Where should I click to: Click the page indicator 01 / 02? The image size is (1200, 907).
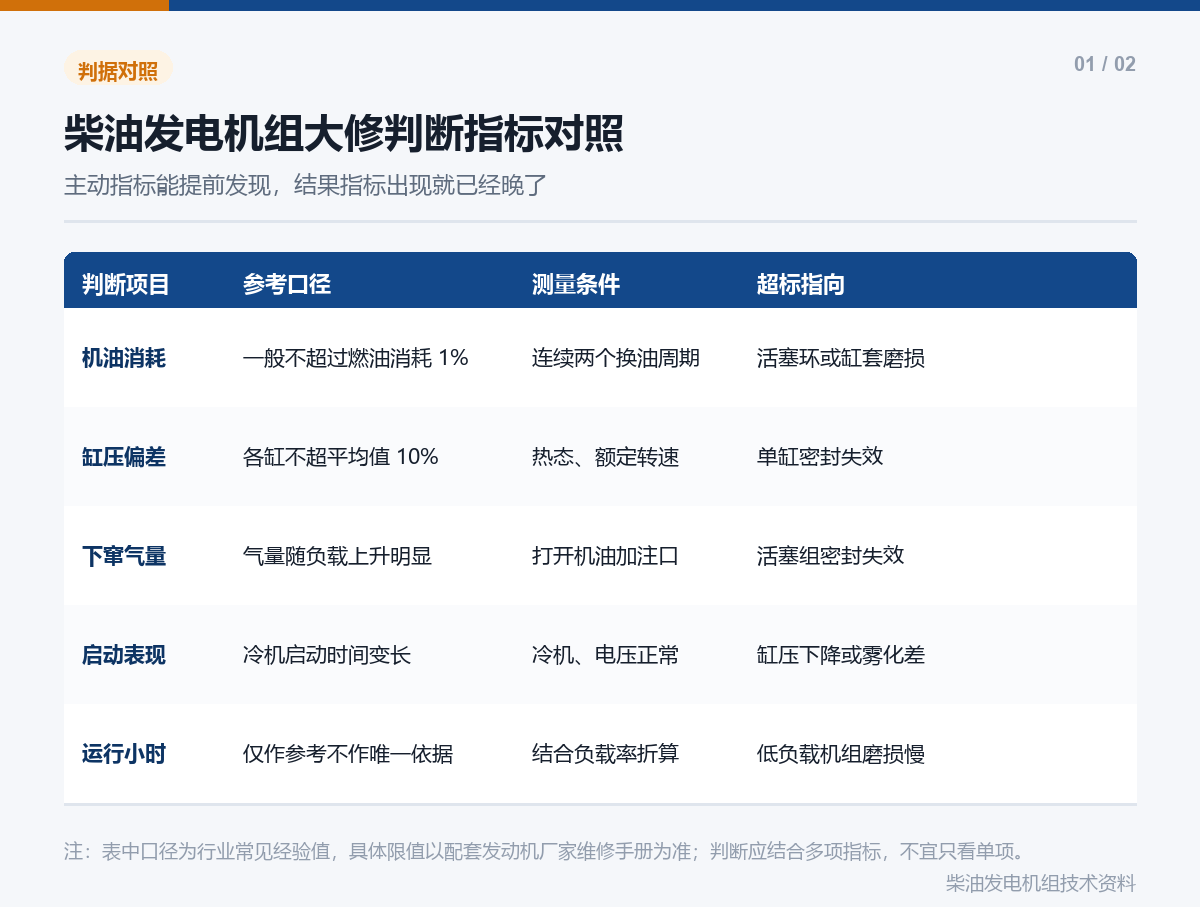pyautogui.click(x=1105, y=64)
